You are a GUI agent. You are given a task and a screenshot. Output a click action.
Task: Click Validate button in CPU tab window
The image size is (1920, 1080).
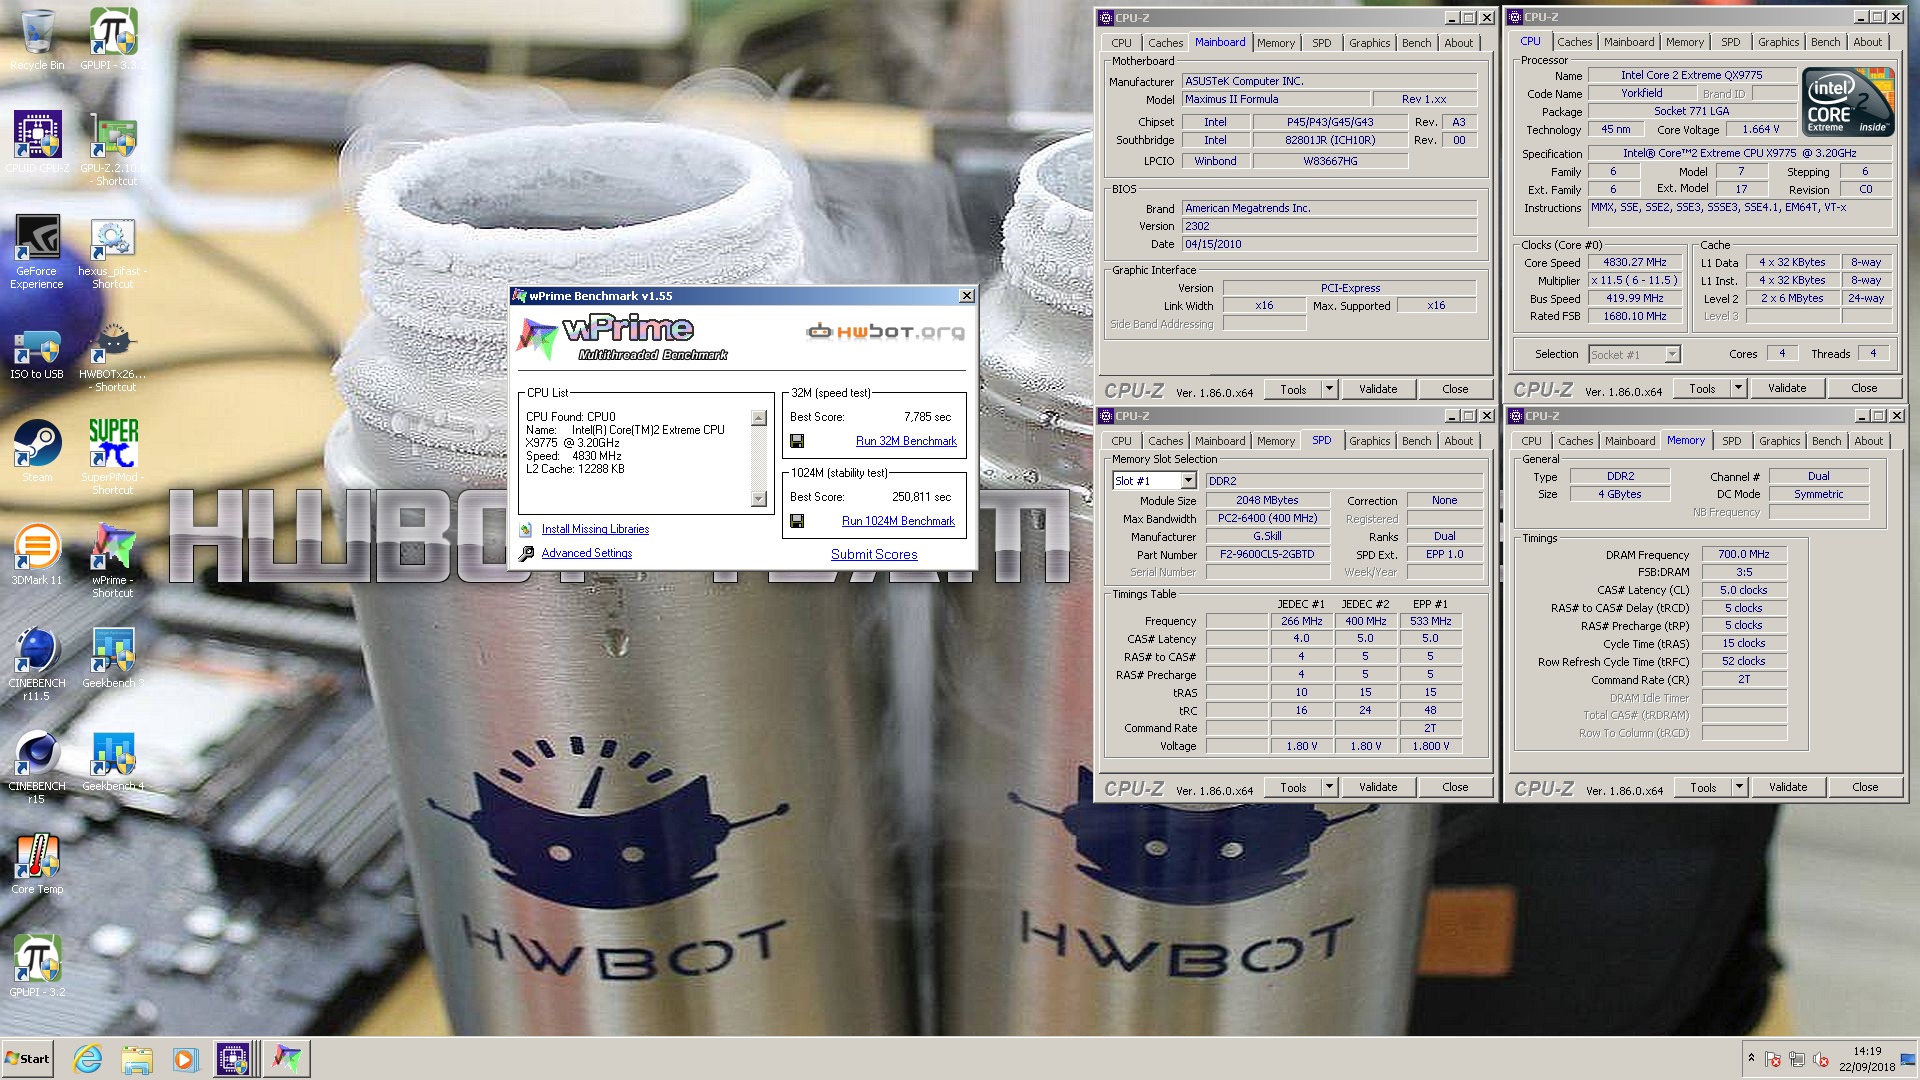pyautogui.click(x=1787, y=388)
